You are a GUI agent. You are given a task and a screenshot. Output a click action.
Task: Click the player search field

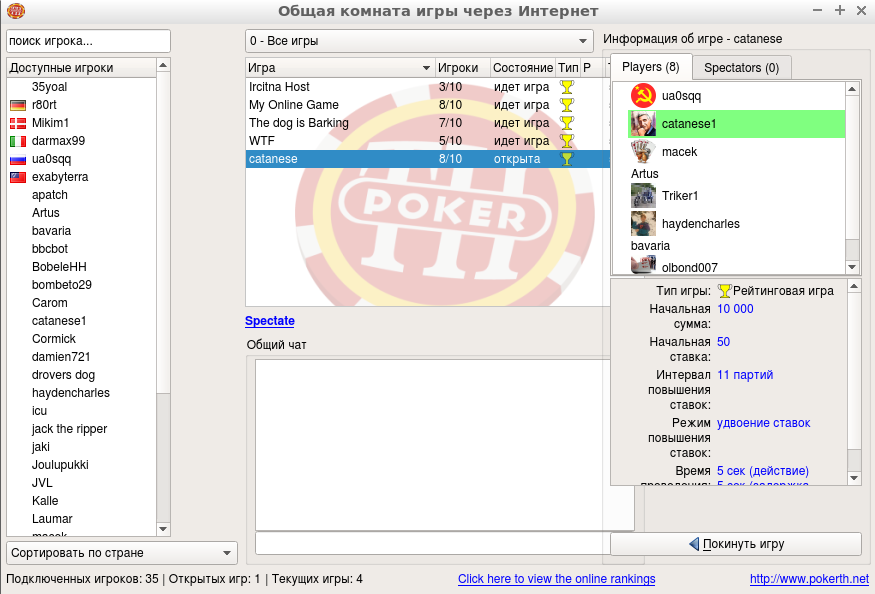88,41
